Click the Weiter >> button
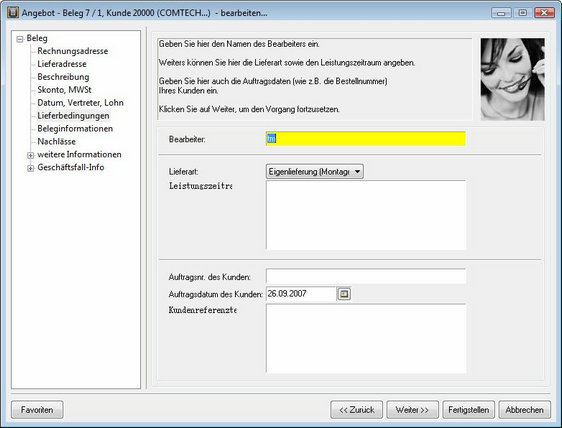 [x=412, y=409]
